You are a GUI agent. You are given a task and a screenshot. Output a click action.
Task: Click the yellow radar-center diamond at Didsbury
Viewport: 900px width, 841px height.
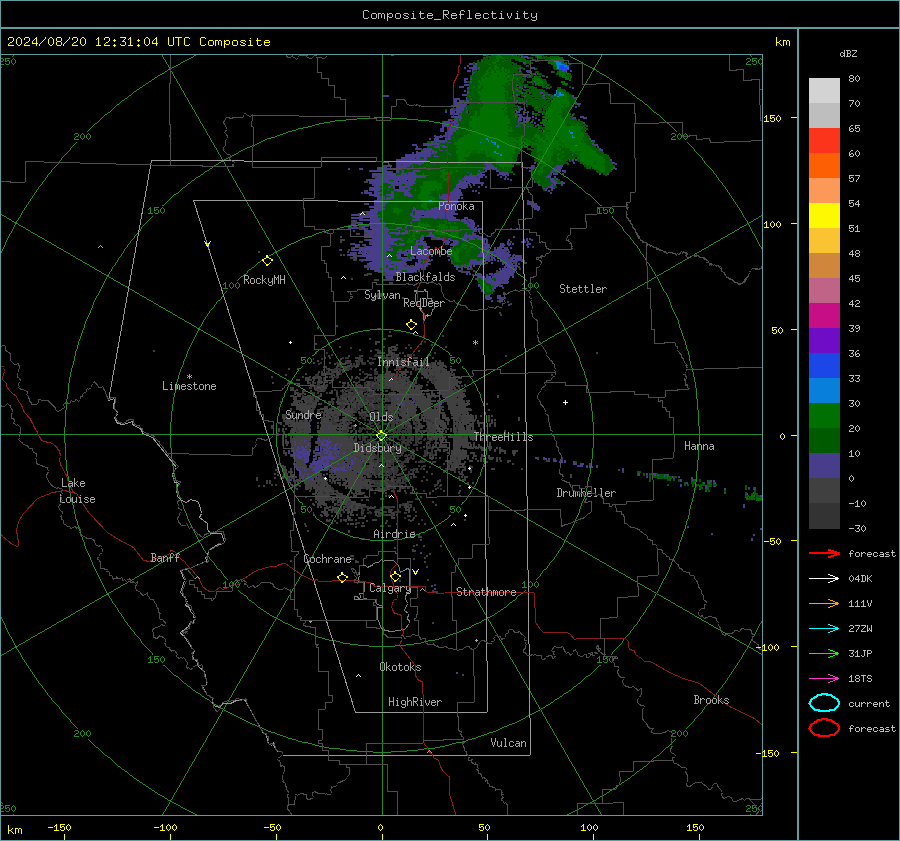pos(381,436)
